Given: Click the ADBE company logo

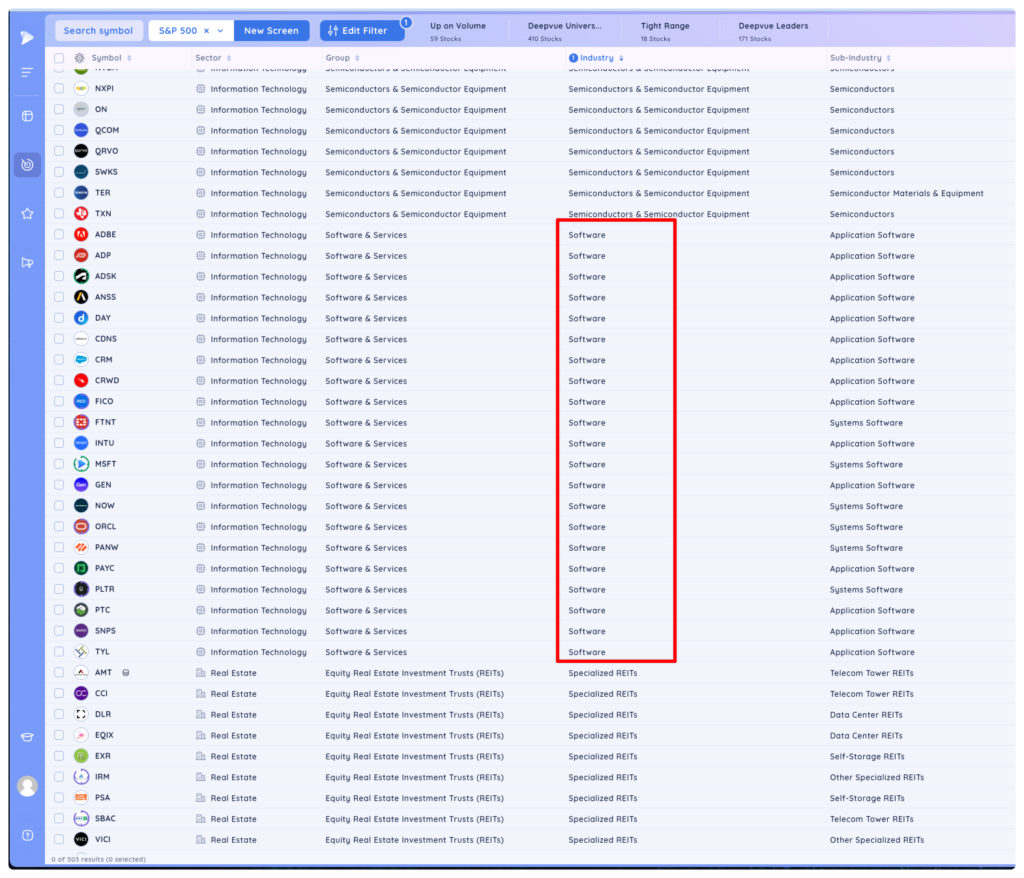Looking at the screenshot, I should (x=81, y=235).
